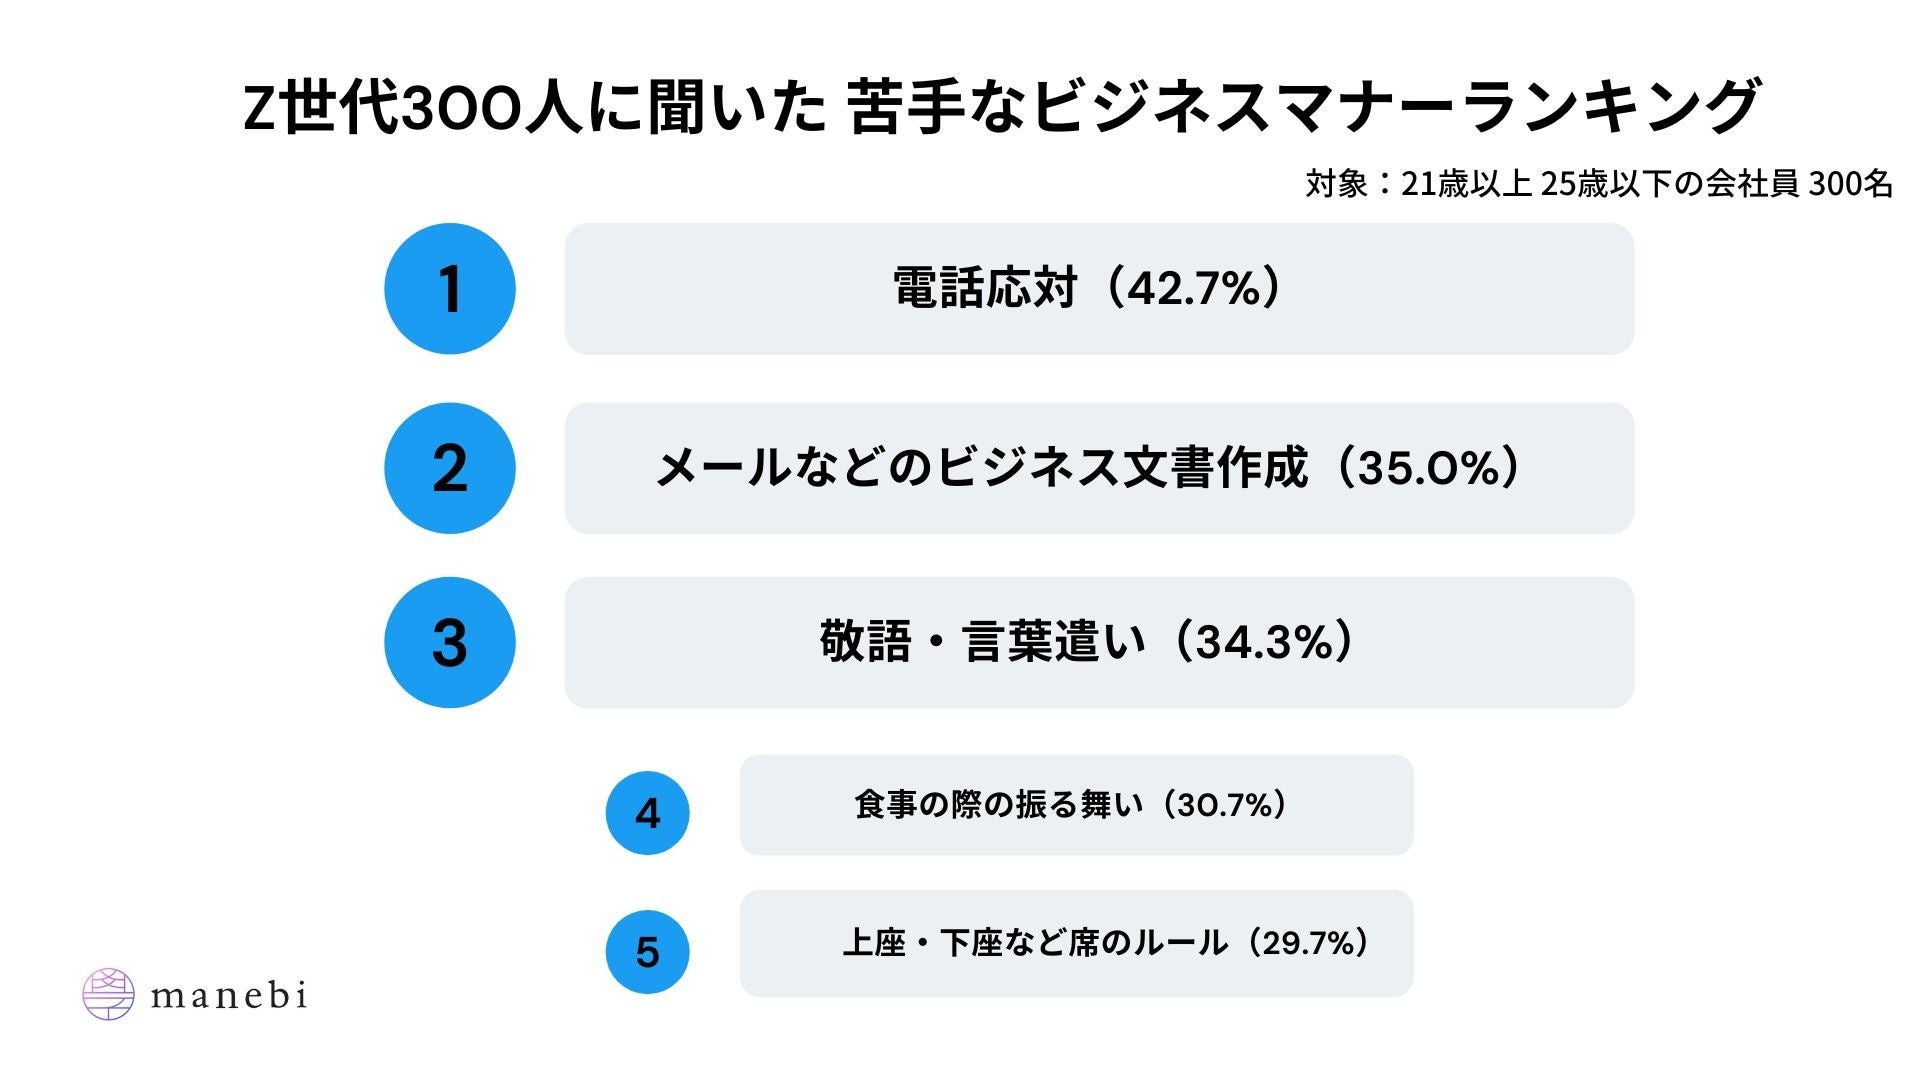Click the 30.7% percentage figure

click(x=1225, y=805)
